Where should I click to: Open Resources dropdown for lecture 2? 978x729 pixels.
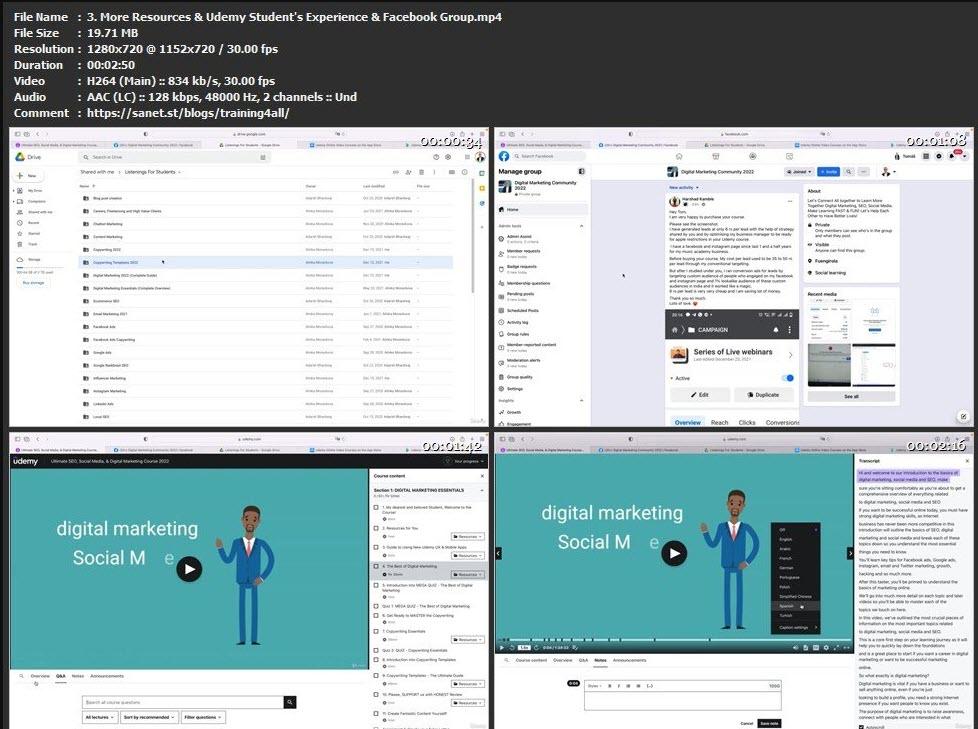pos(468,536)
